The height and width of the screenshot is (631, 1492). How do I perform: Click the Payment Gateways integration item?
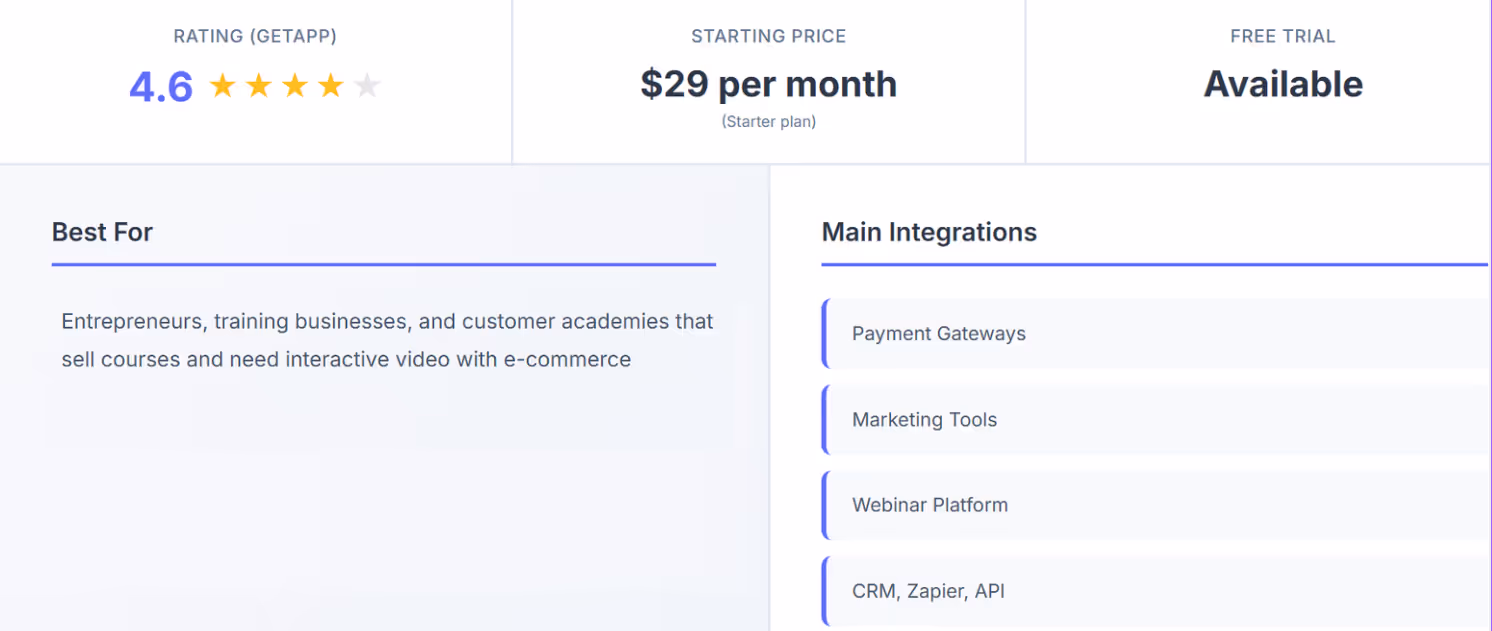pos(1156,334)
